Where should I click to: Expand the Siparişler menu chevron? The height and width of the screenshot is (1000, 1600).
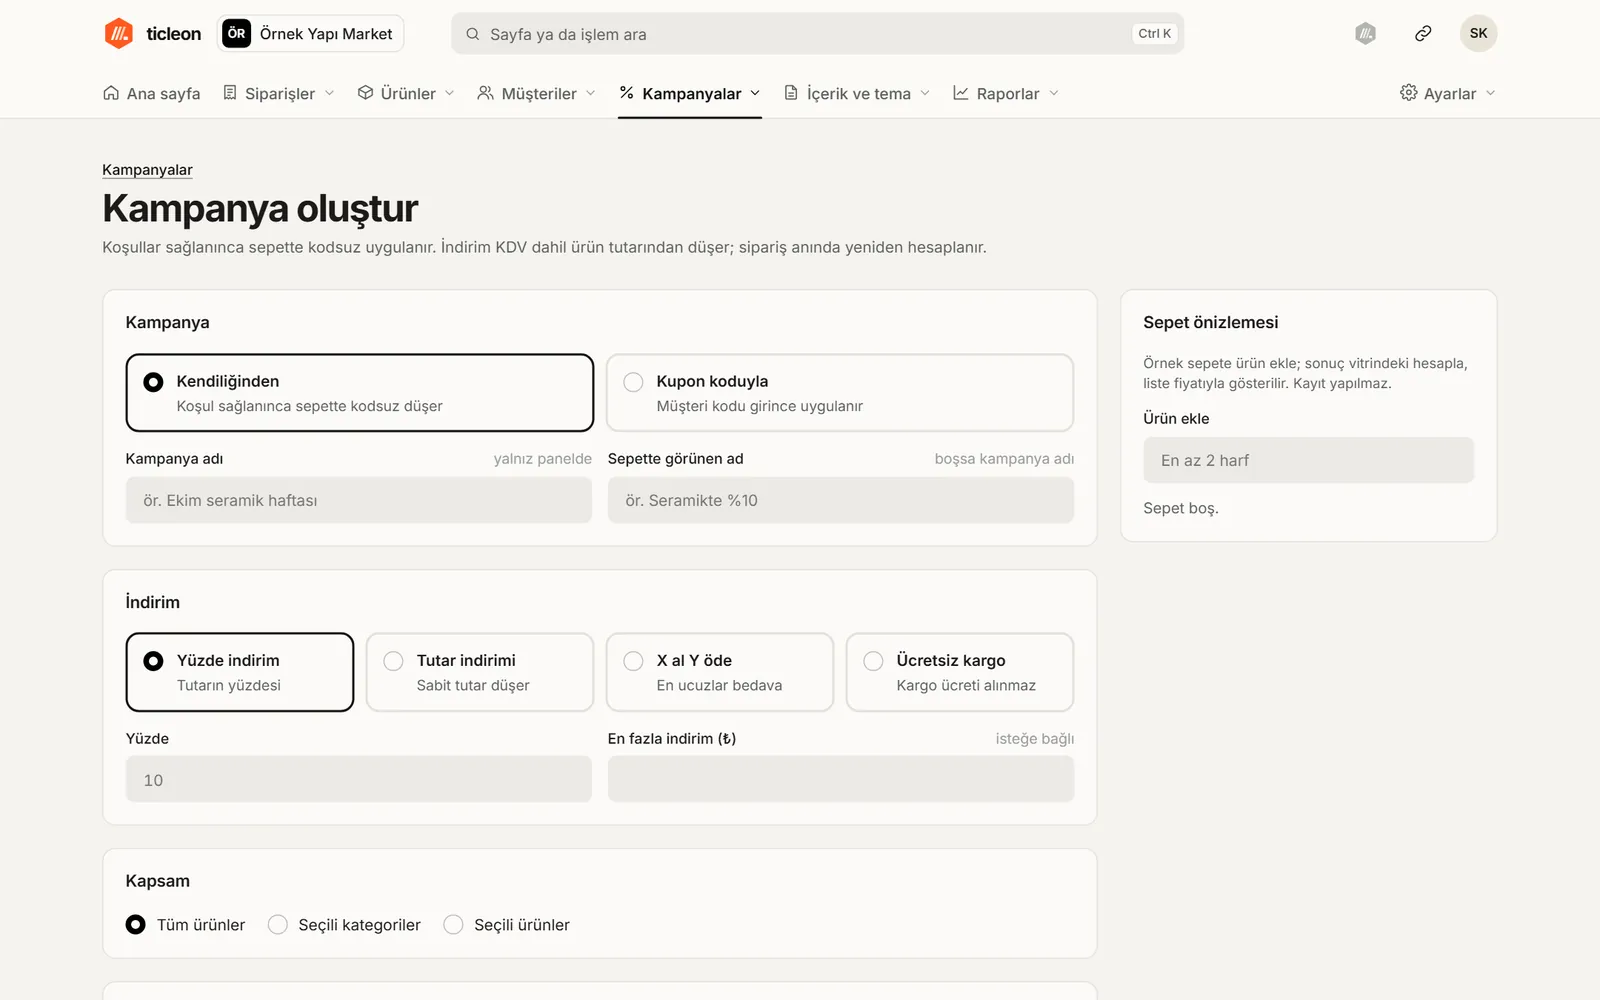[x=329, y=93]
